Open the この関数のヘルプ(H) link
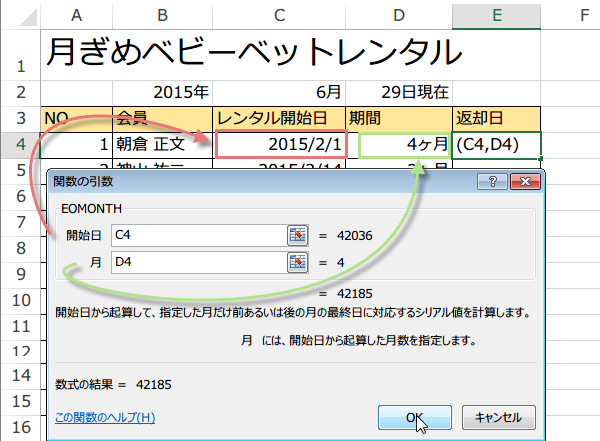Image resolution: width=600 pixels, height=441 pixels. pyautogui.click(x=105, y=417)
